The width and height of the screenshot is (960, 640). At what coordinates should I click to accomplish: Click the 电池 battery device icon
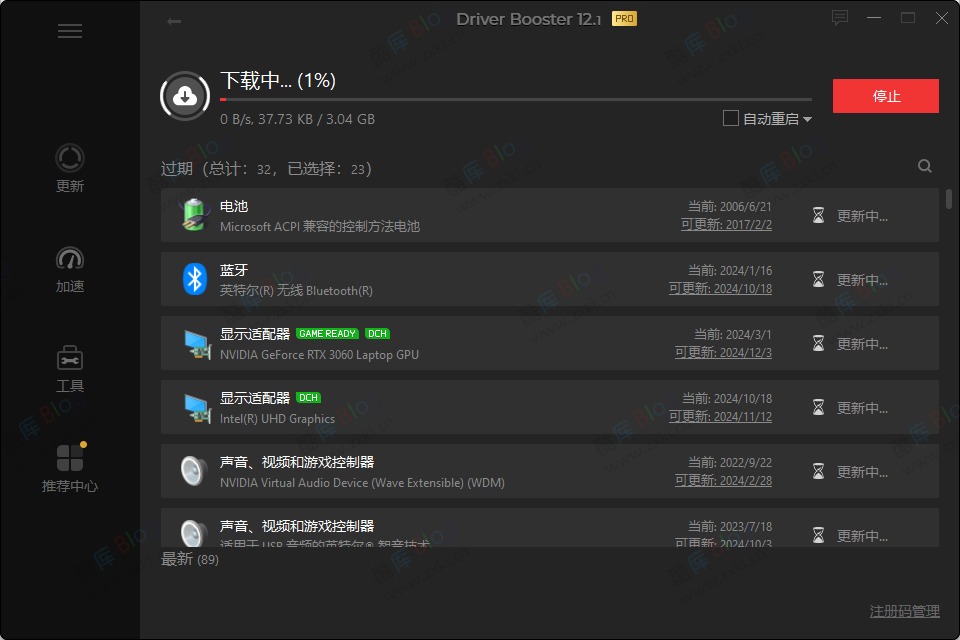pyautogui.click(x=193, y=215)
